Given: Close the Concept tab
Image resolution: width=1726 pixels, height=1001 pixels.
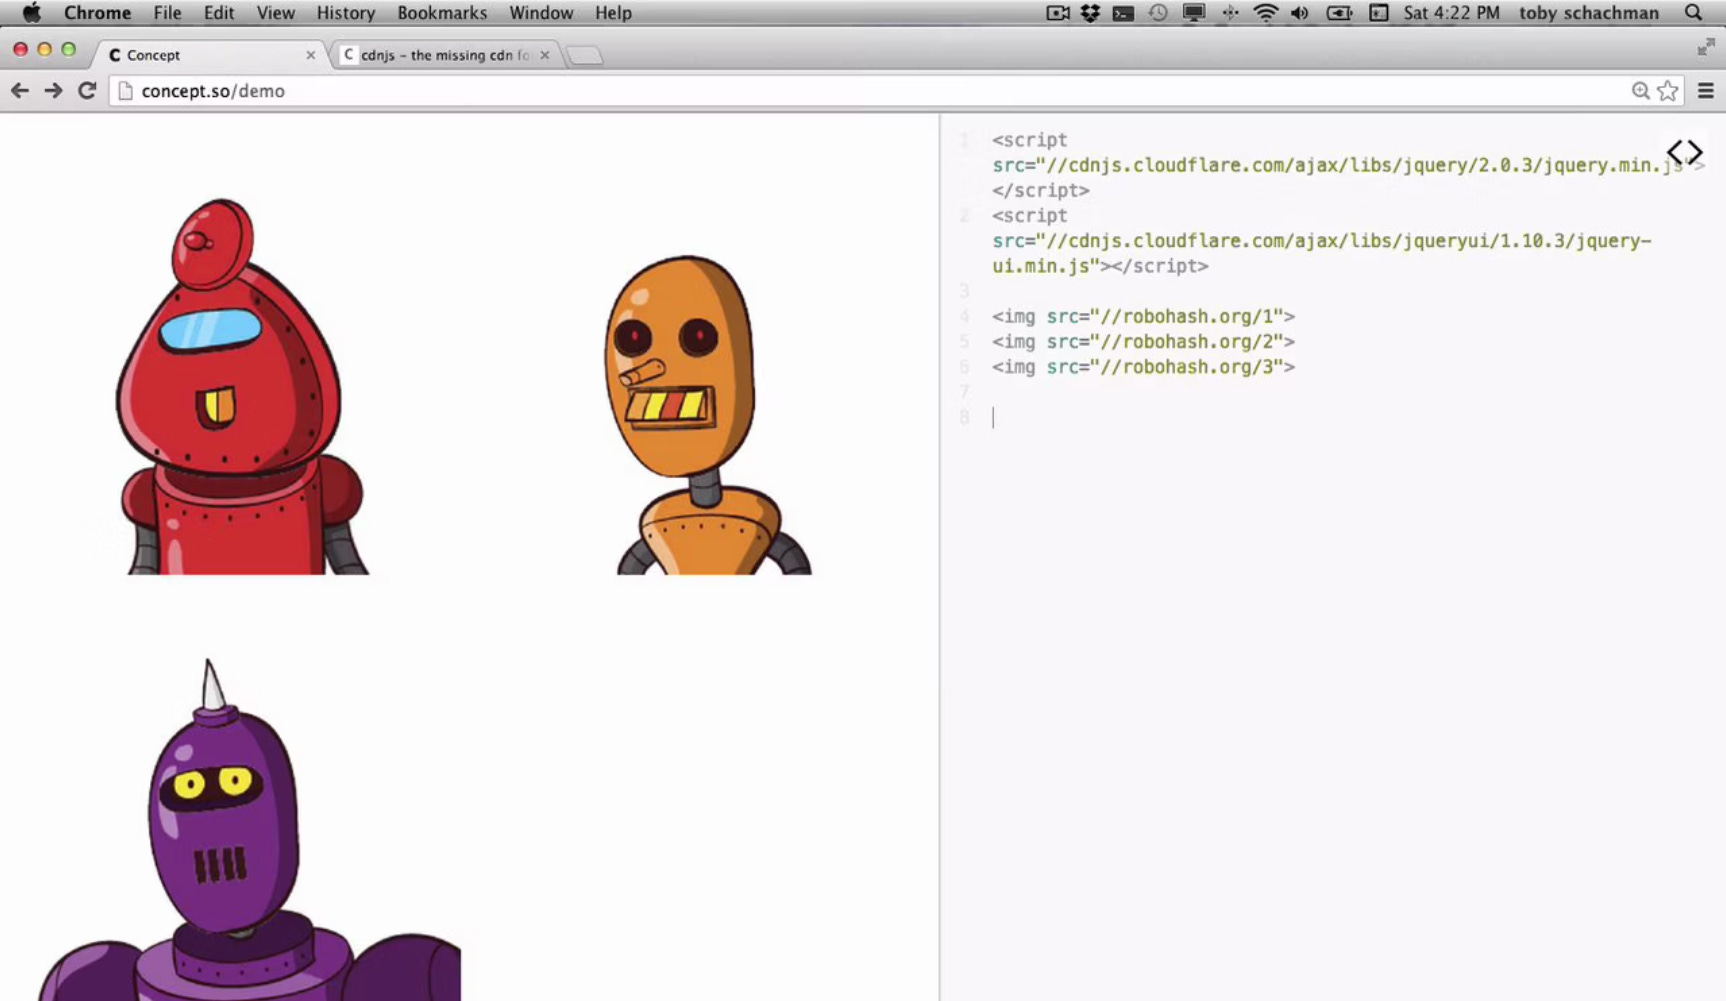Looking at the screenshot, I should (x=310, y=55).
